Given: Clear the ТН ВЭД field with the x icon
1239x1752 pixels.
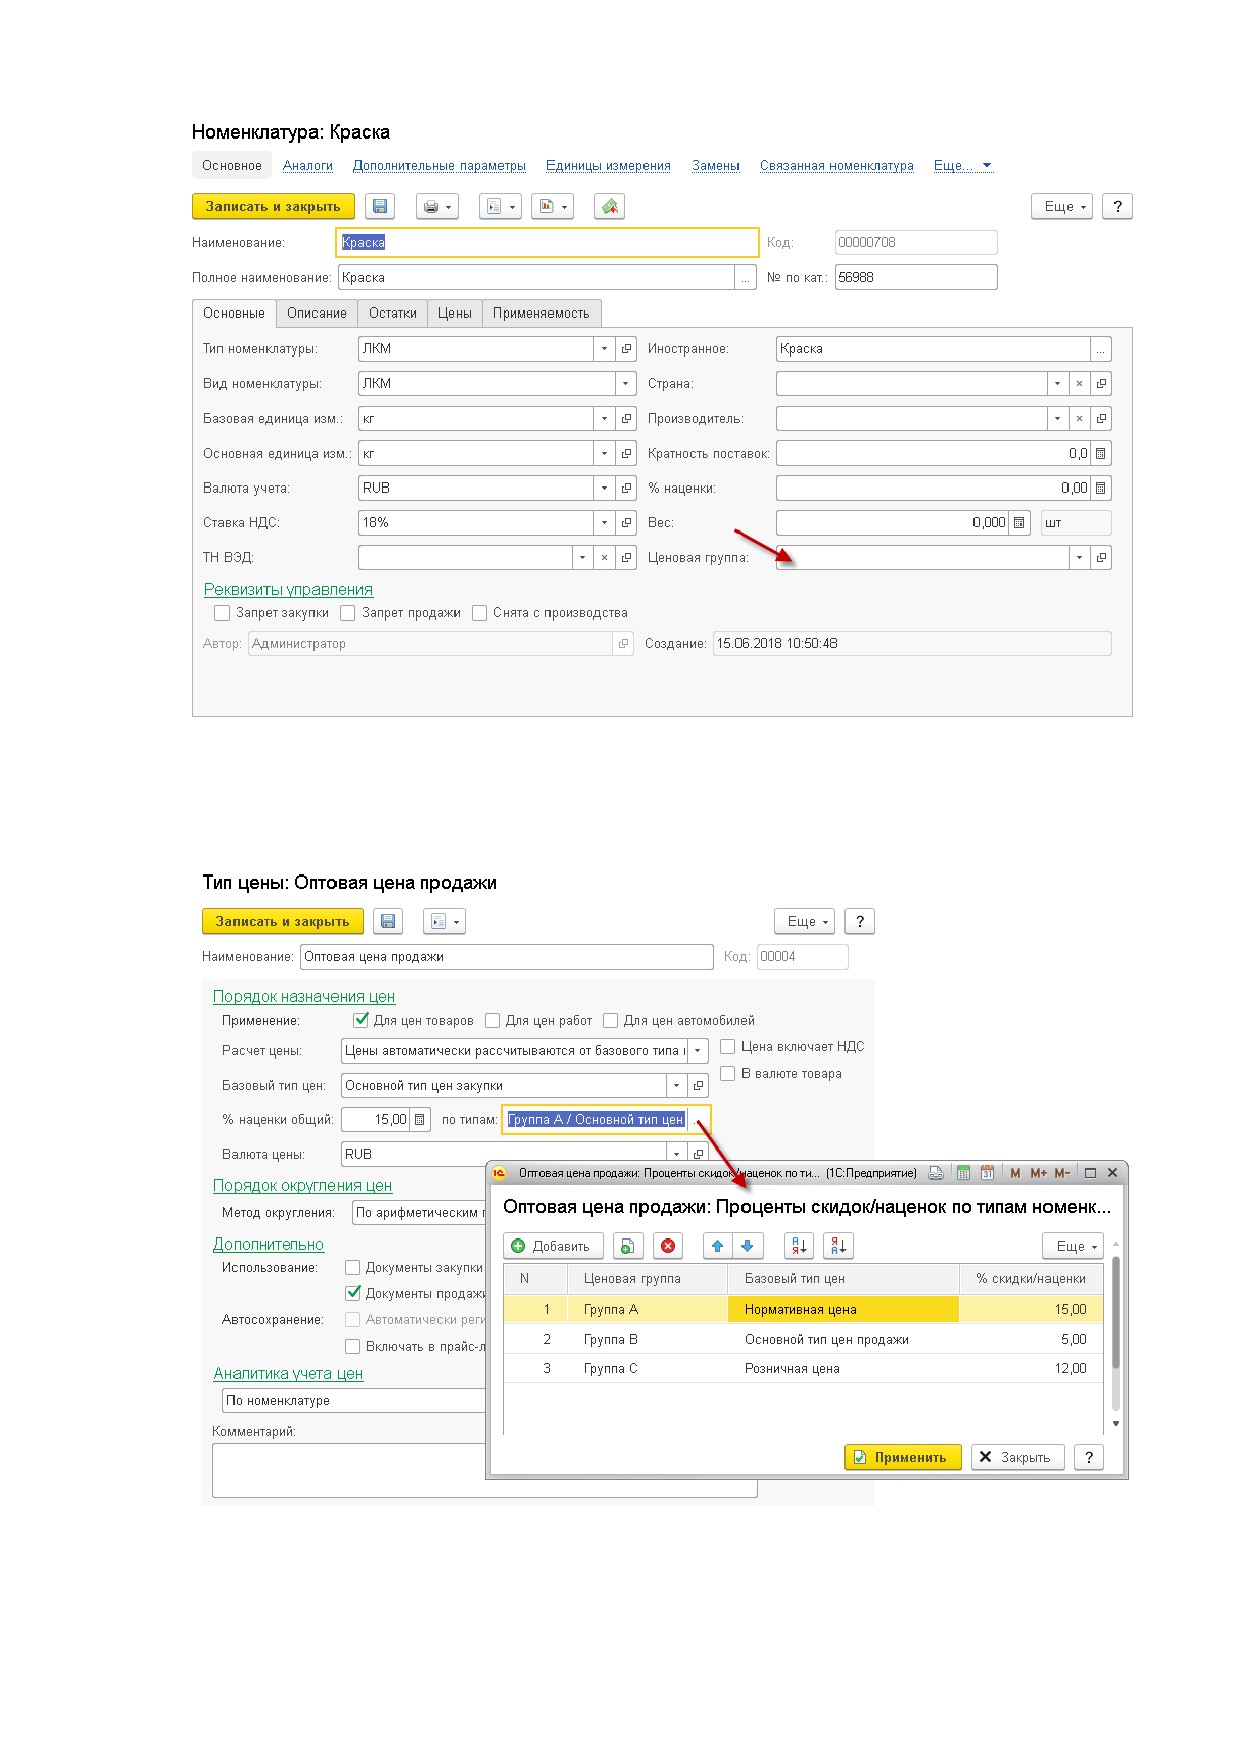Looking at the screenshot, I should click(x=604, y=558).
